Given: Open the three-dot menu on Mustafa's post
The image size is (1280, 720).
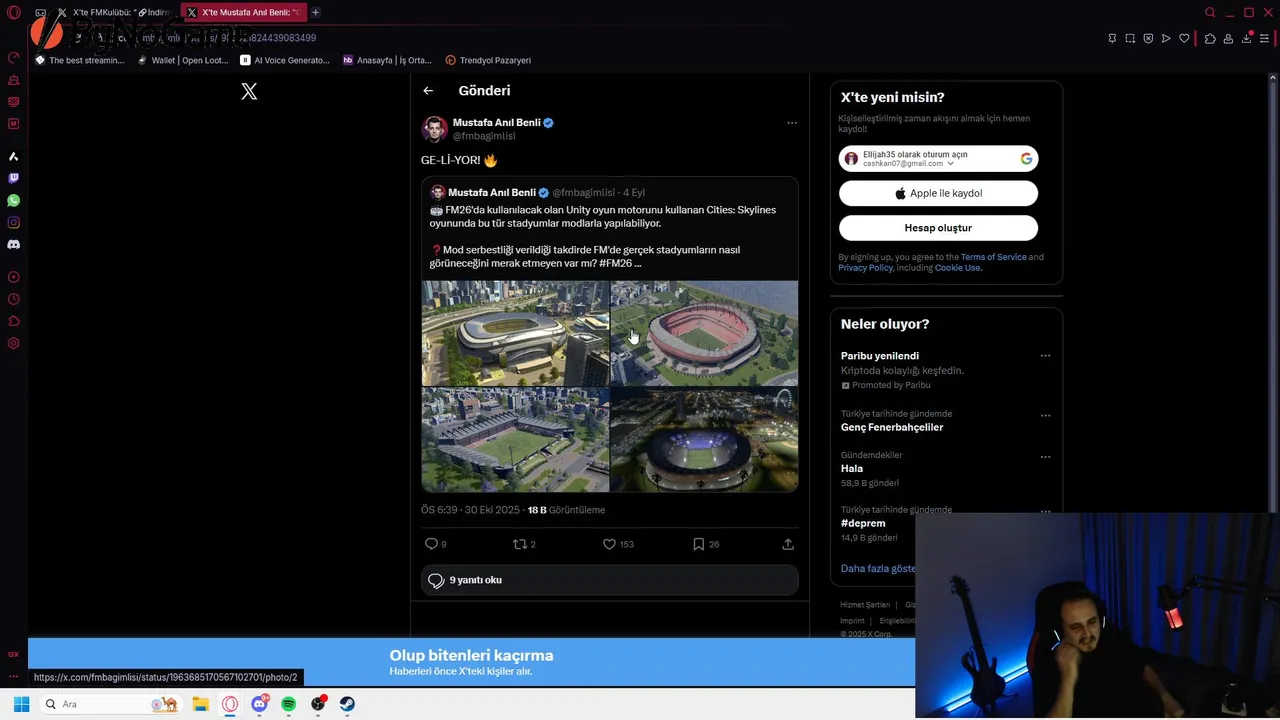Looking at the screenshot, I should pos(792,123).
